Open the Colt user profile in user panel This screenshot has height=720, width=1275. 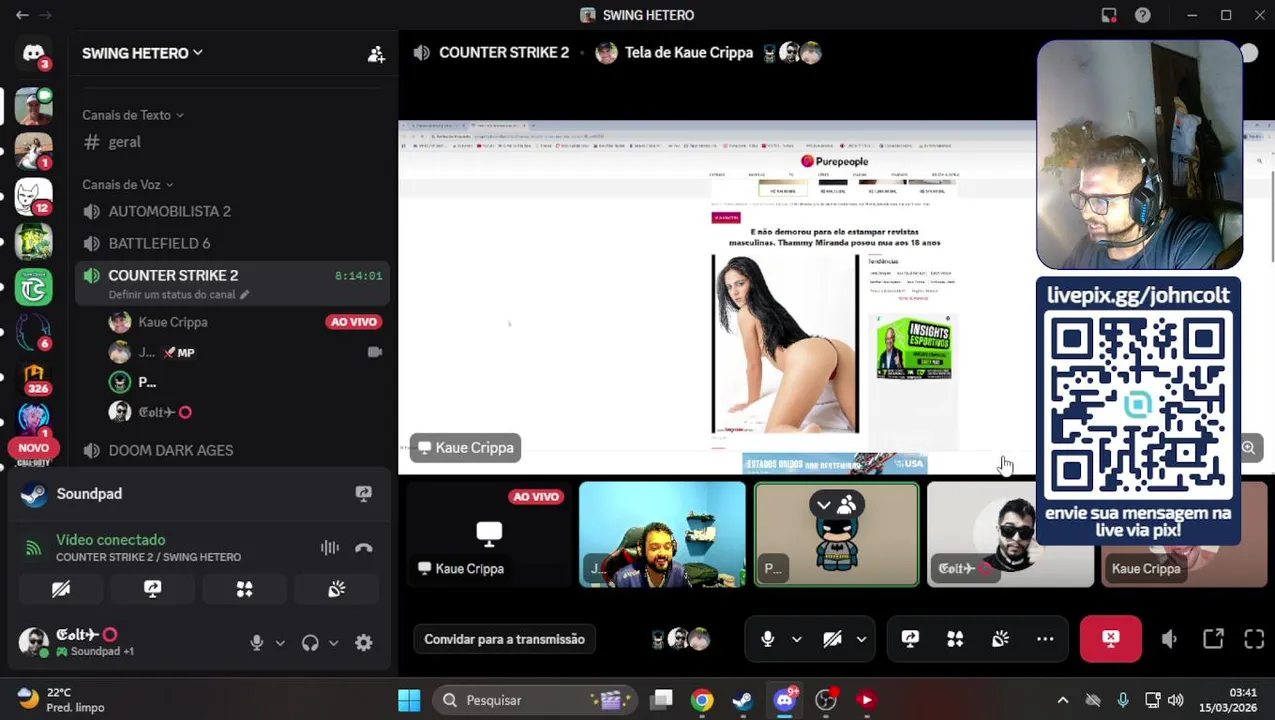(75, 642)
